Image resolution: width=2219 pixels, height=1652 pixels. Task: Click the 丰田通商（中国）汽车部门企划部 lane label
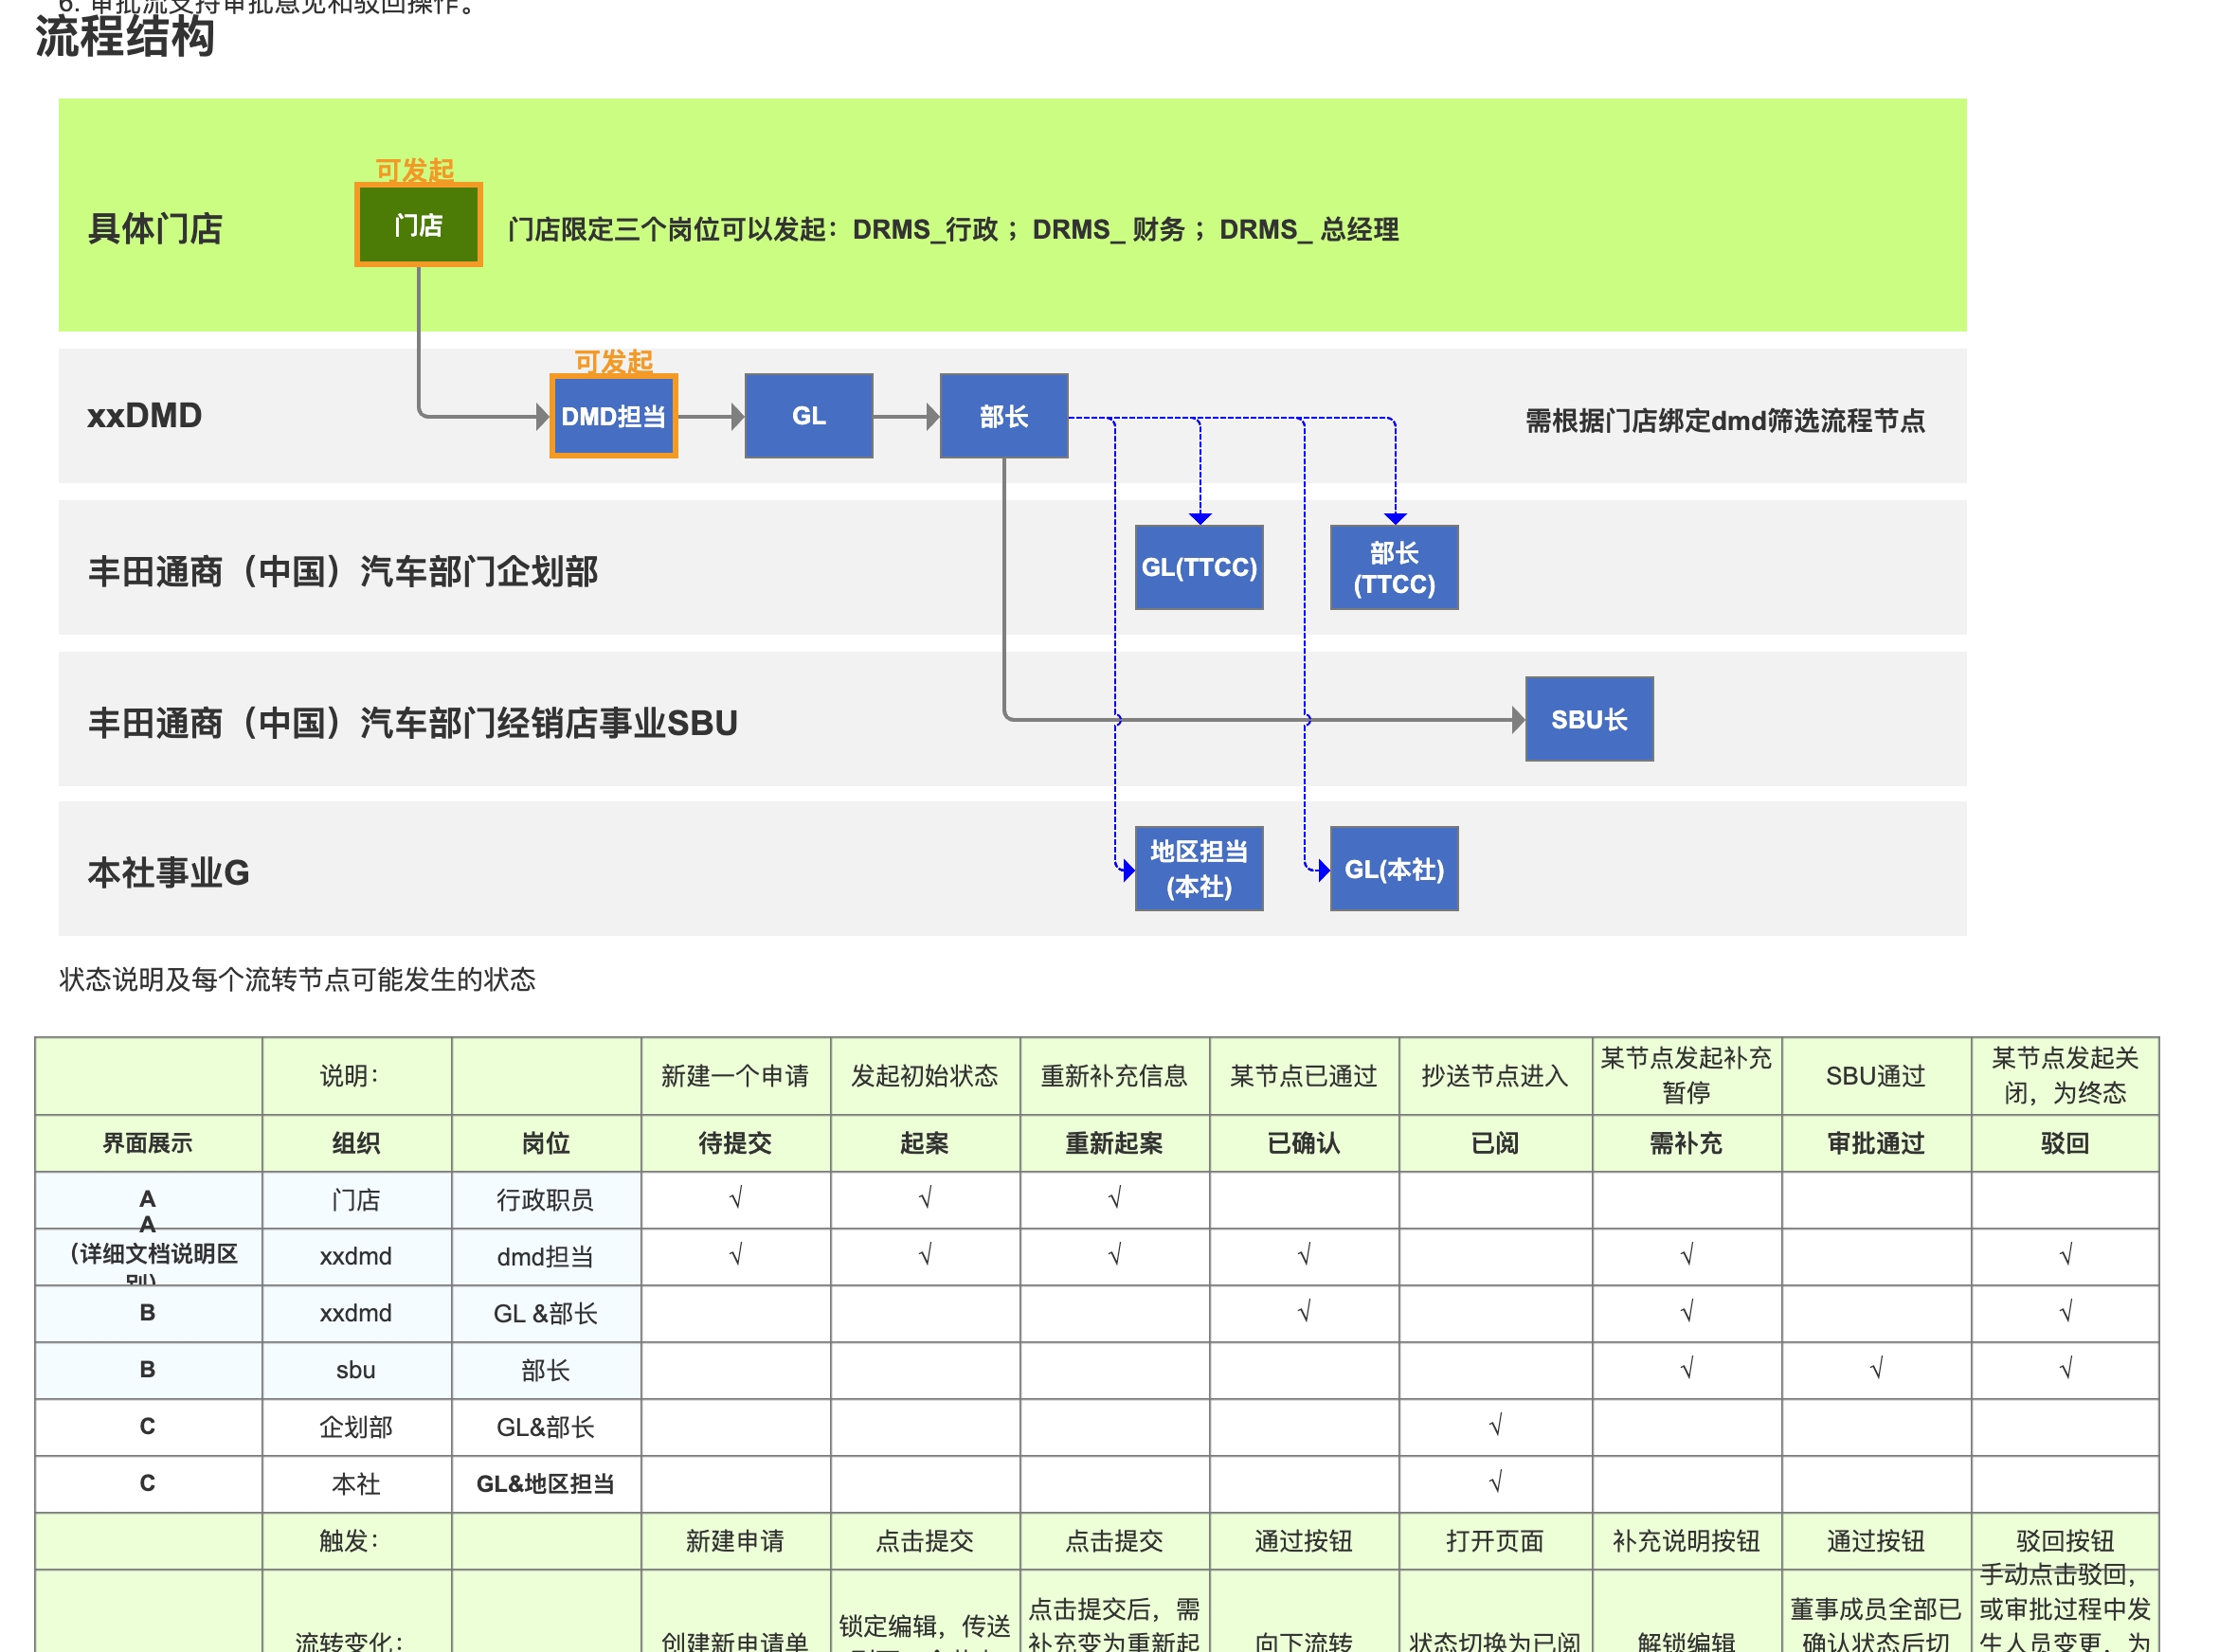click(x=343, y=571)
